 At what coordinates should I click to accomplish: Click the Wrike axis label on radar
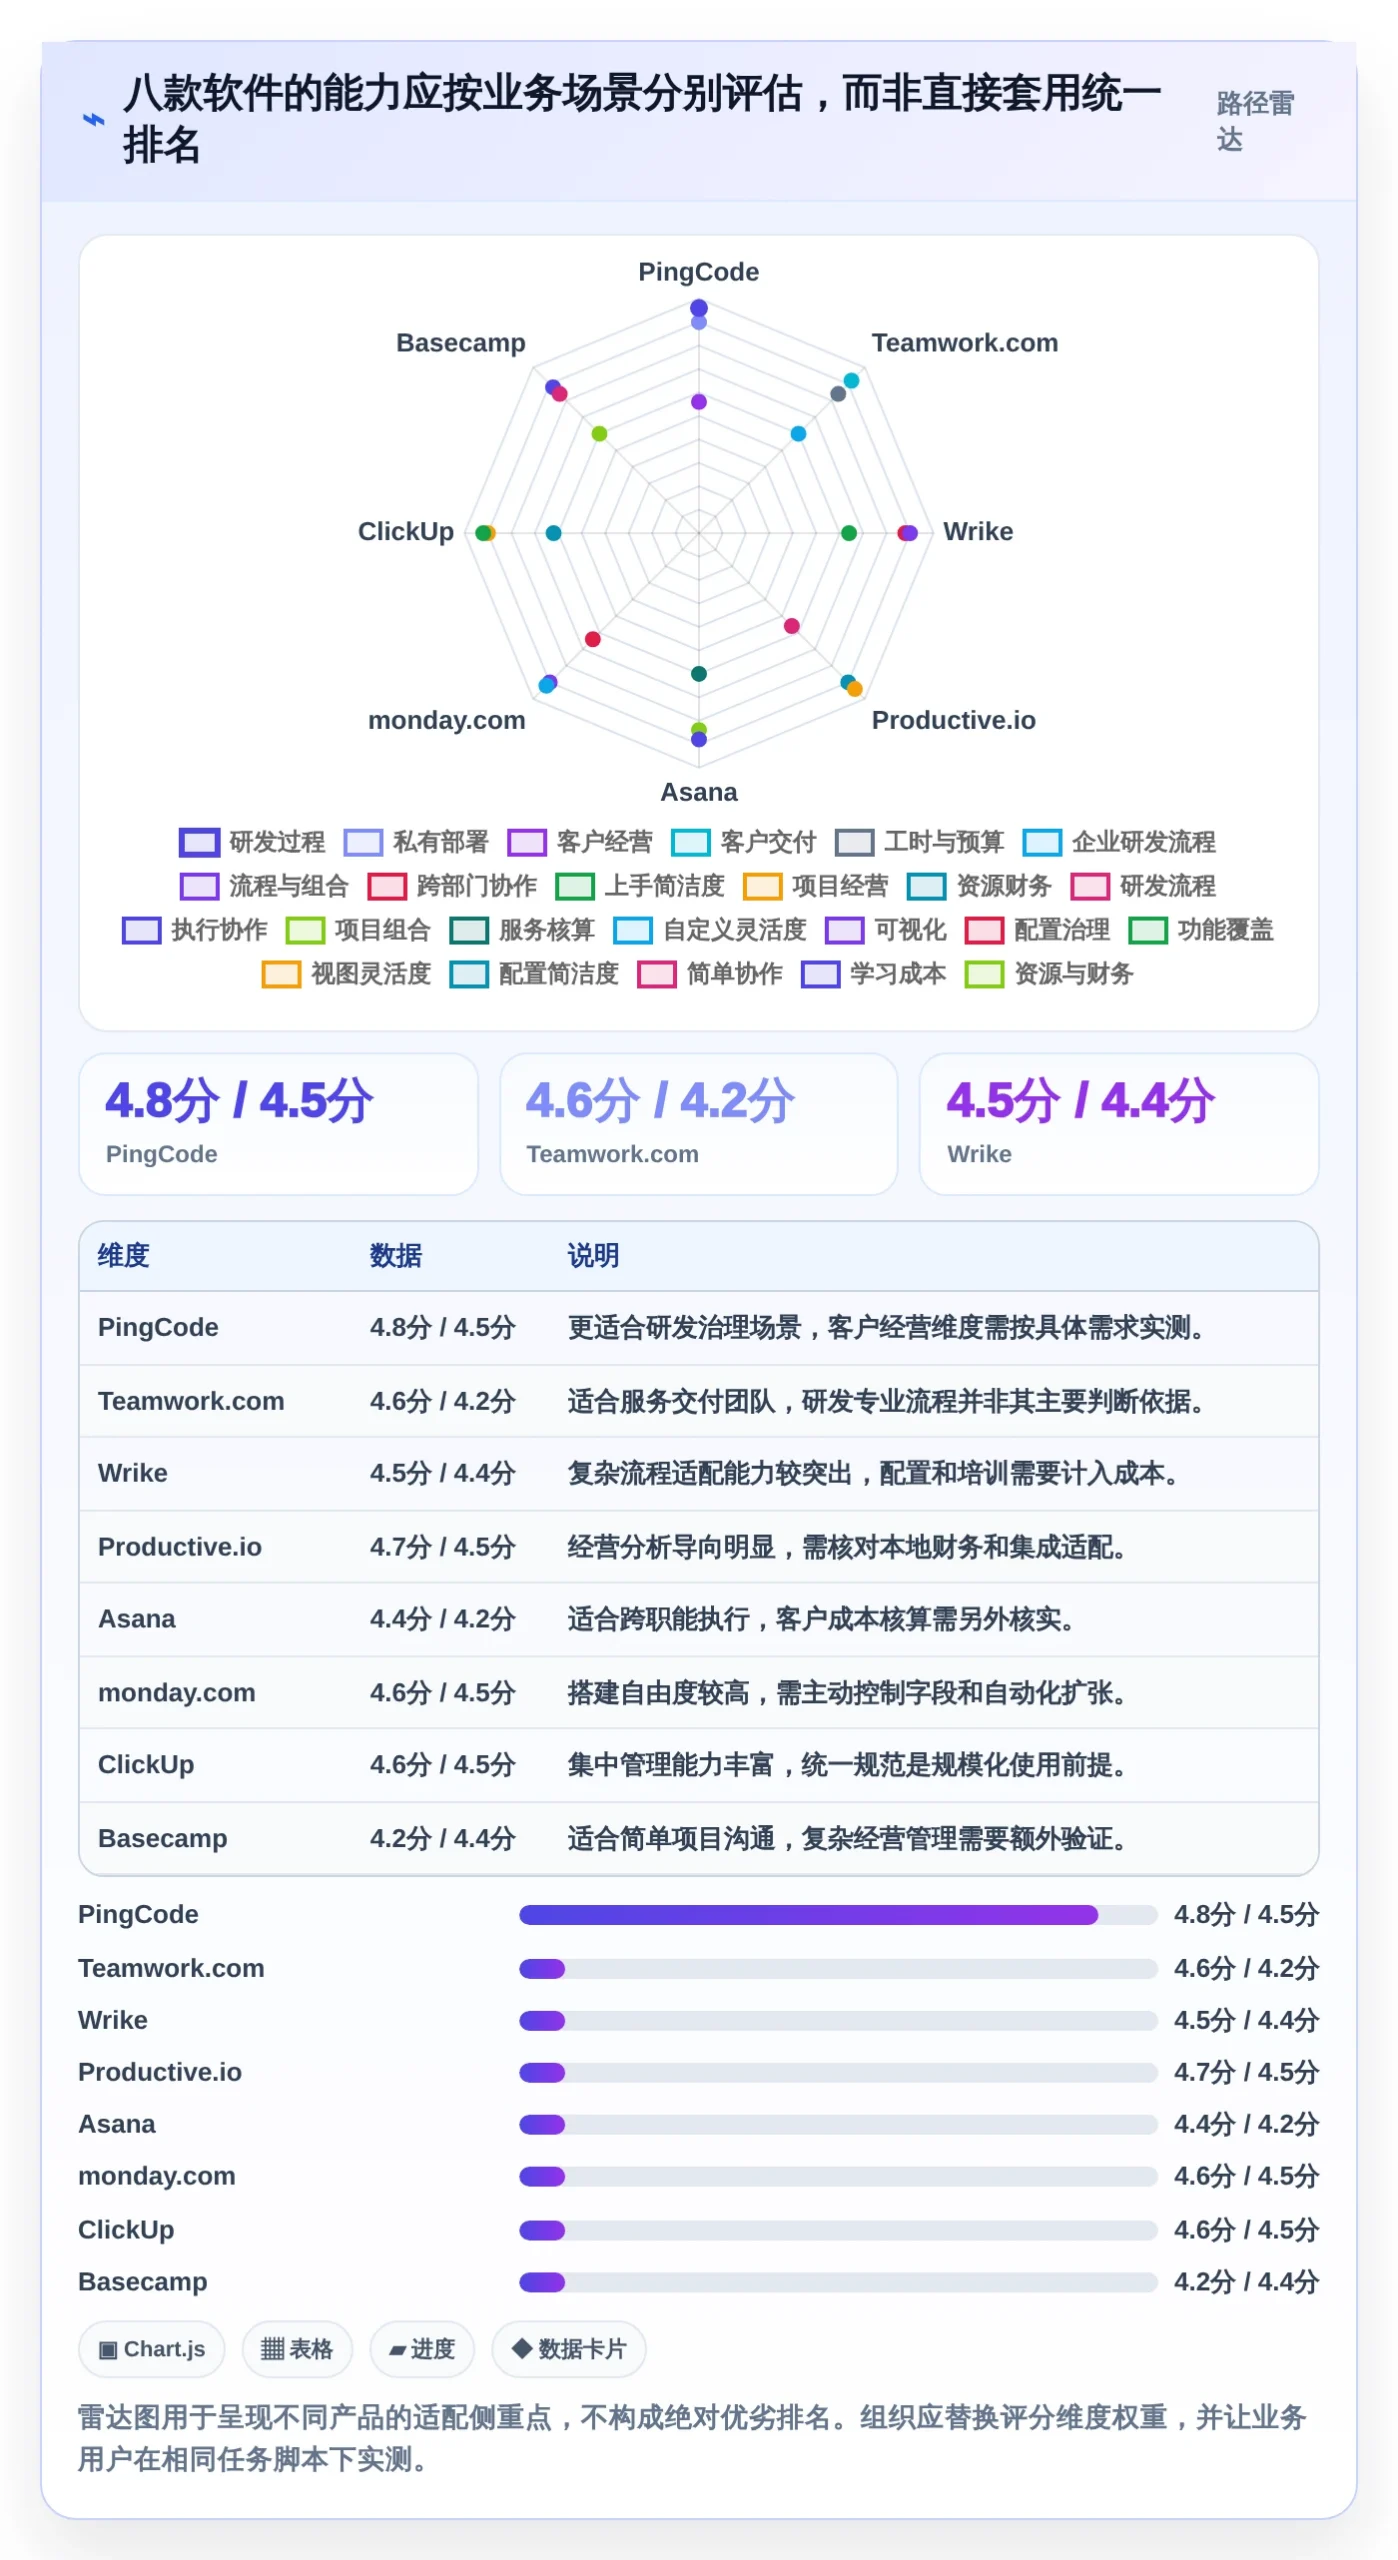pyautogui.click(x=978, y=532)
